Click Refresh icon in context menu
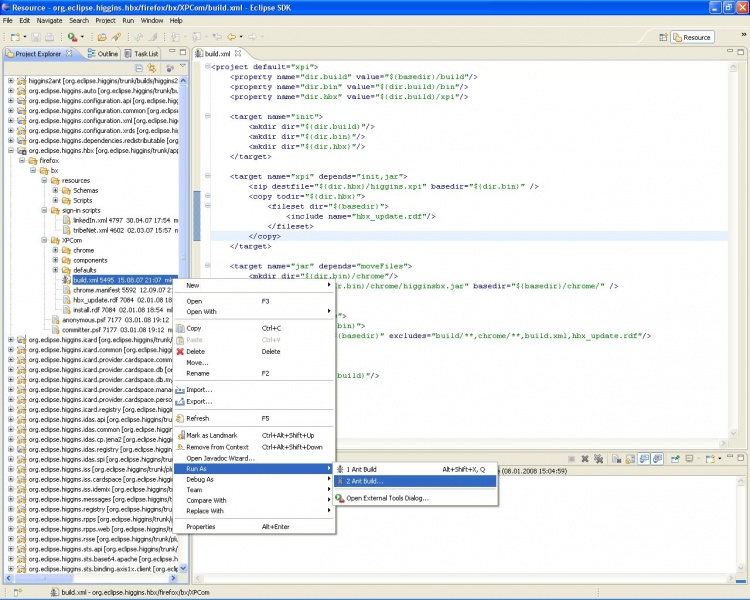This screenshot has height=600, width=750. (180, 418)
